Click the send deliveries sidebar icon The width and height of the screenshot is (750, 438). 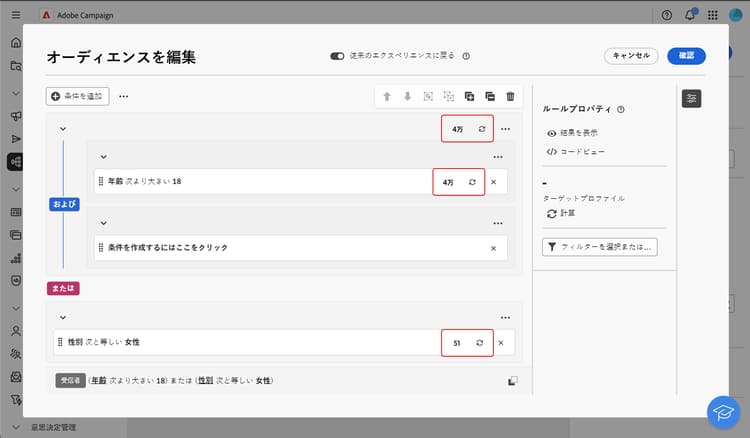tap(16, 139)
